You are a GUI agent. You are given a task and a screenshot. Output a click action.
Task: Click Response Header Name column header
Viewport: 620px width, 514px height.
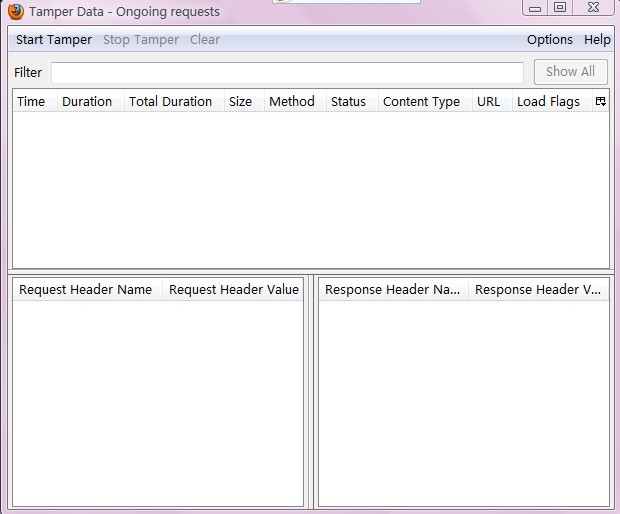pos(394,289)
